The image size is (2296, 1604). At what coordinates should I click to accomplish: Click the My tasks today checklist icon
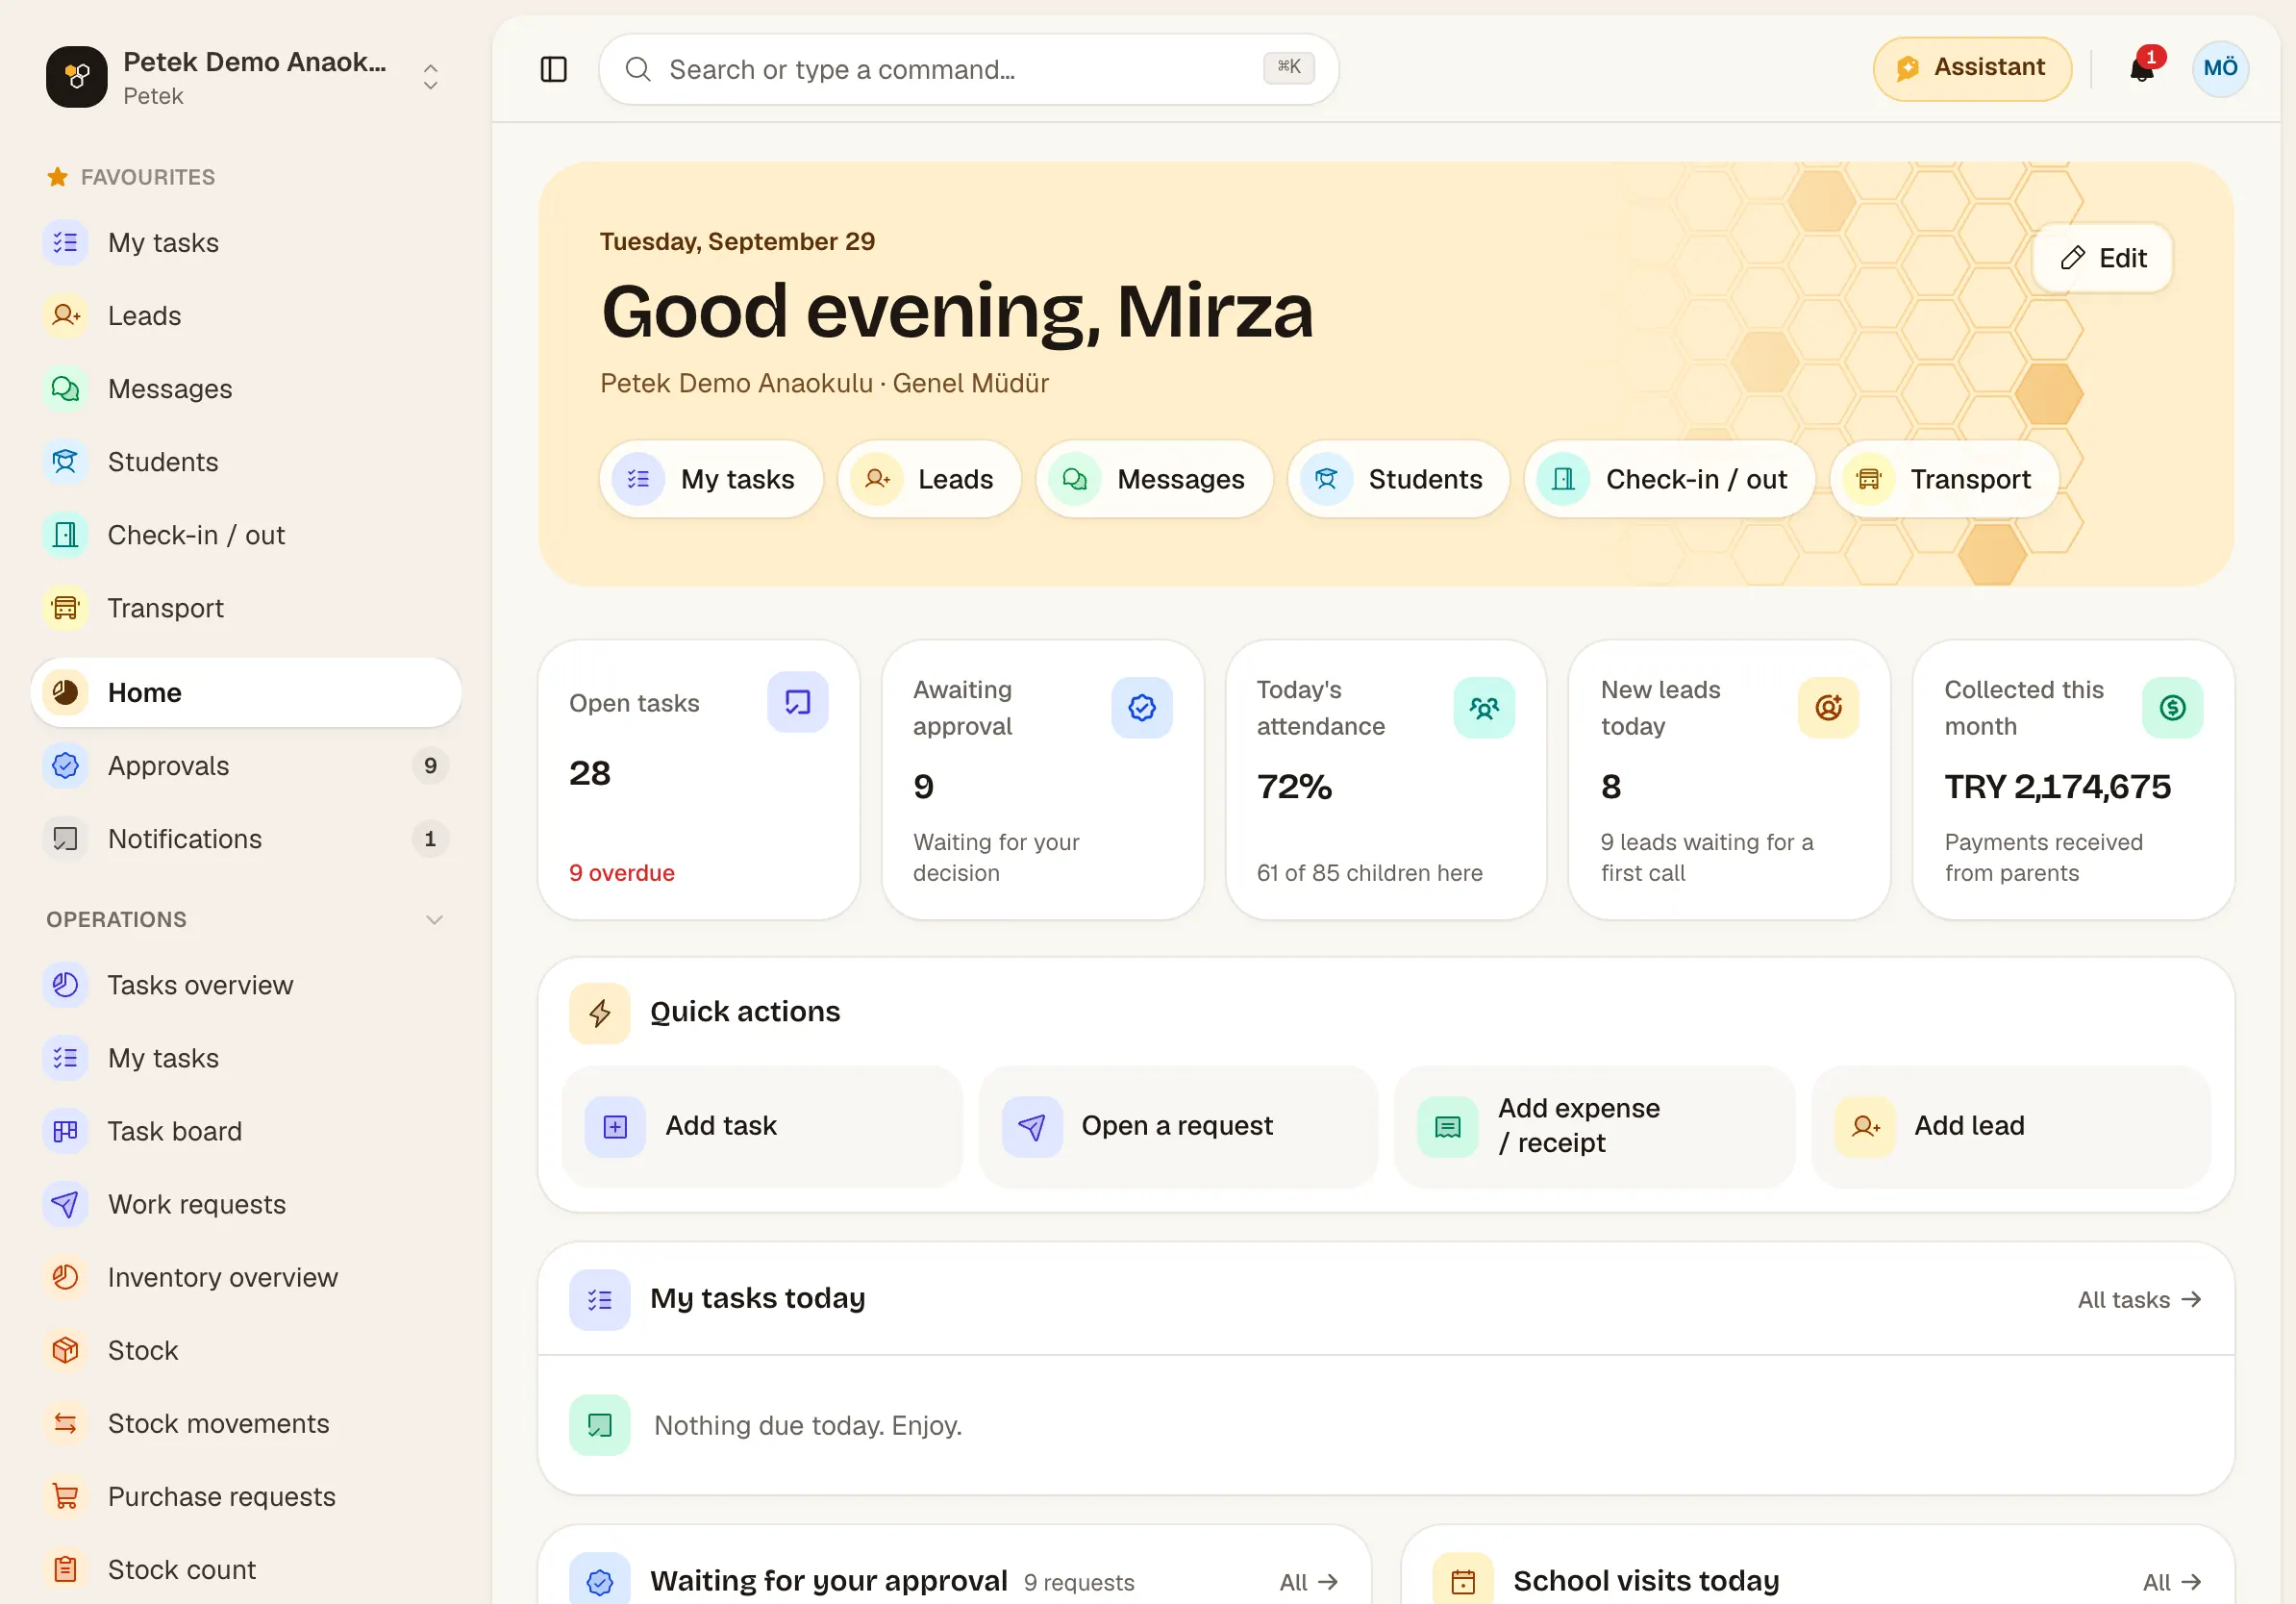click(599, 1299)
